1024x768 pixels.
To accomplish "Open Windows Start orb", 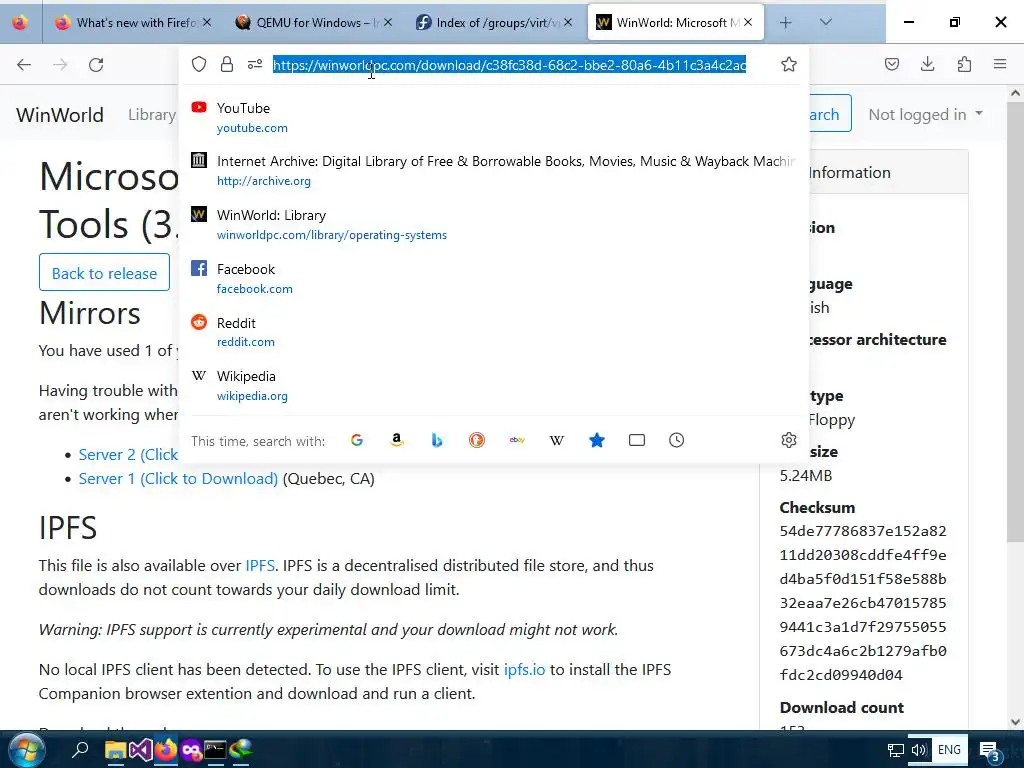I will tap(27, 750).
